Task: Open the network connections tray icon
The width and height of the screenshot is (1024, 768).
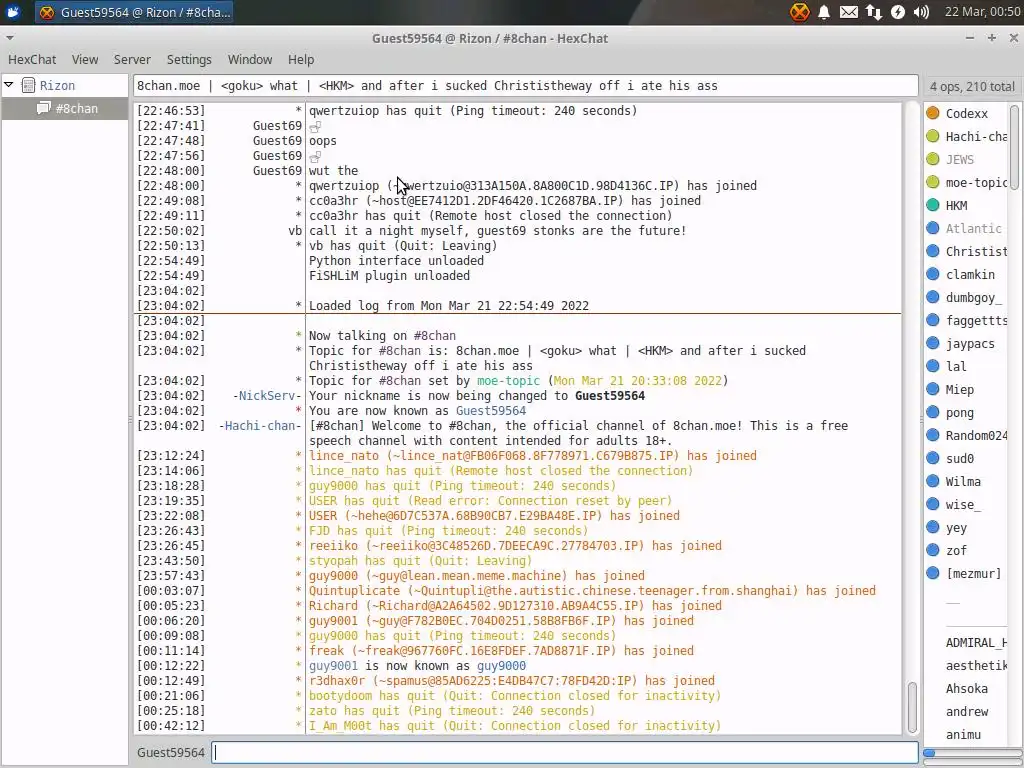Action: click(874, 12)
